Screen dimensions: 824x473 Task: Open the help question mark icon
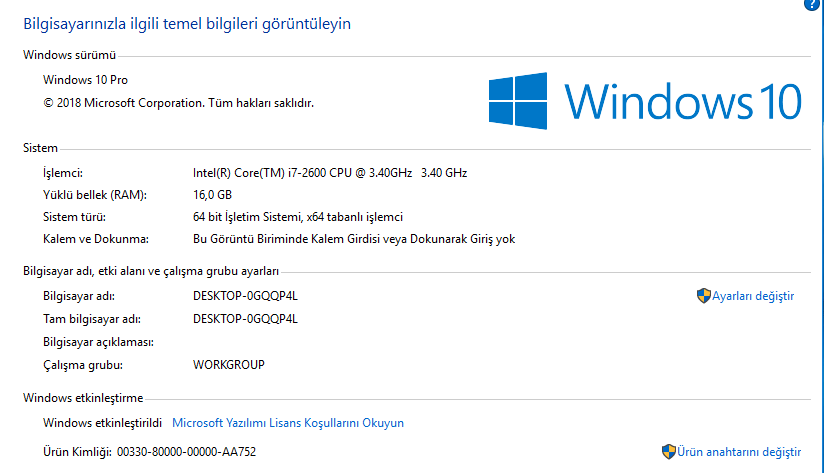(812, 4)
